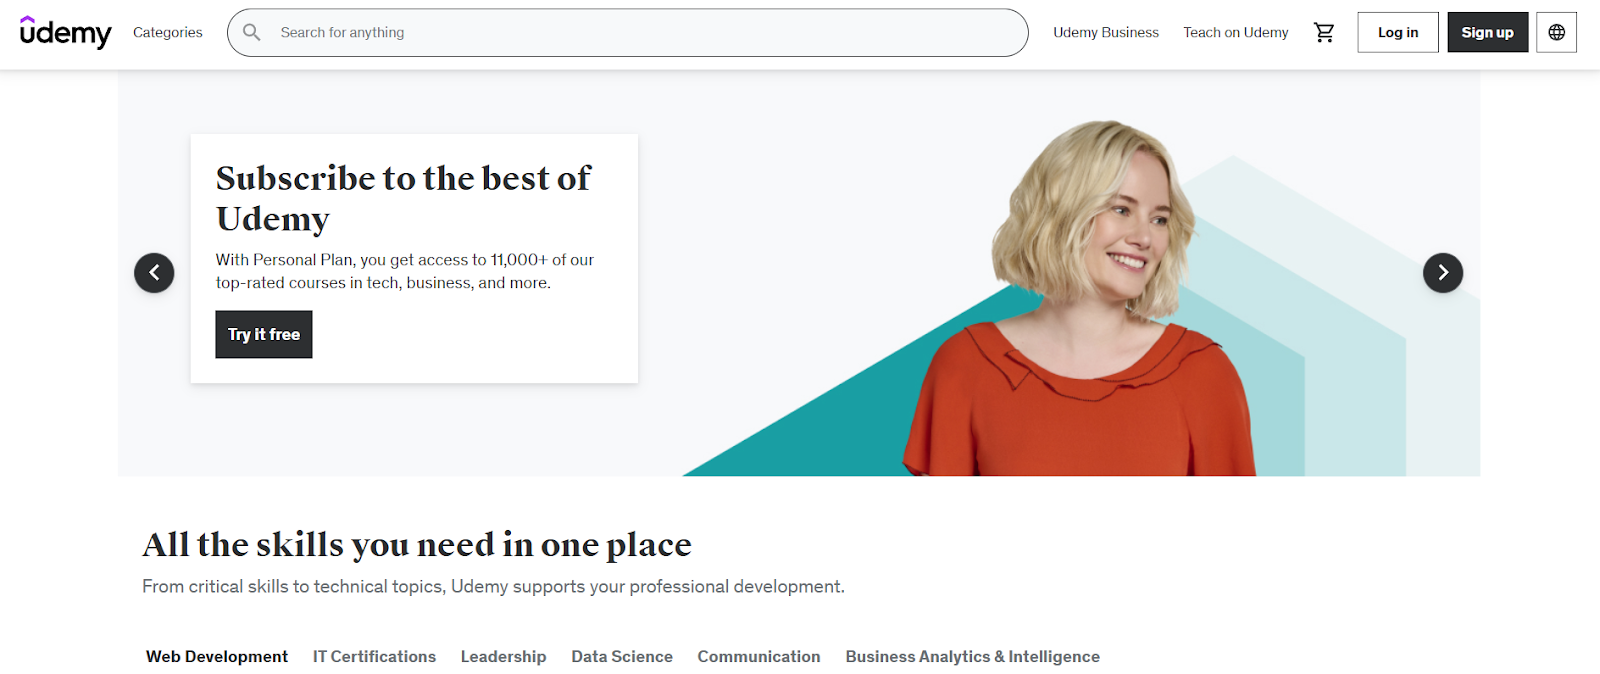Click the Log in button
The height and width of the screenshot is (674, 1600).
[1398, 33]
